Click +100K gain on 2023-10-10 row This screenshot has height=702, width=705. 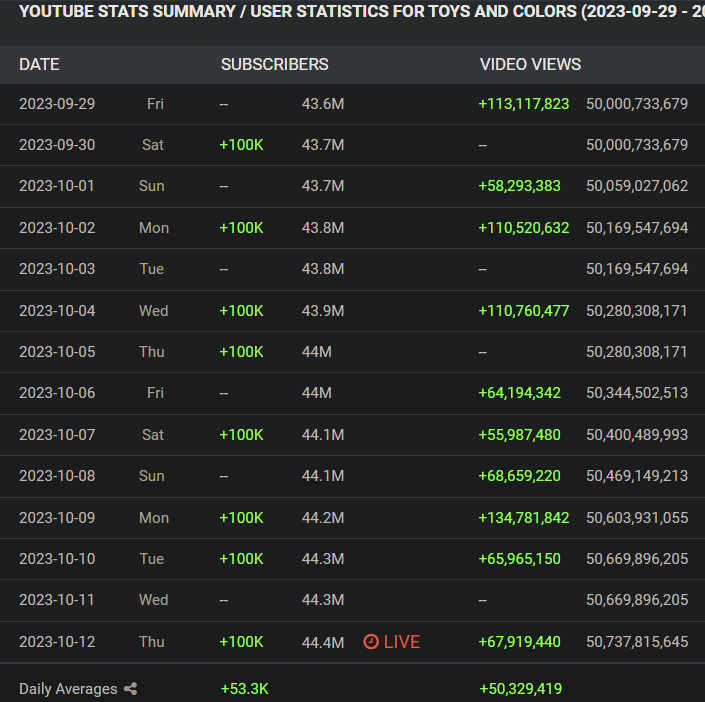241,559
